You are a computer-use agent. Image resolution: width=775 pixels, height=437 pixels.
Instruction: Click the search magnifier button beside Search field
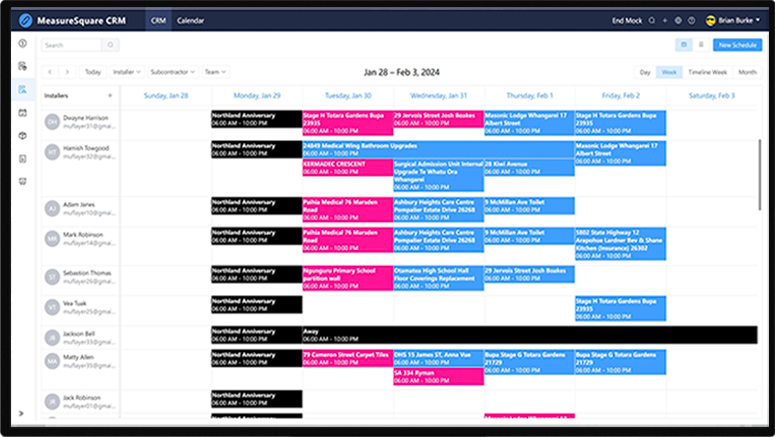pos(110,45)
